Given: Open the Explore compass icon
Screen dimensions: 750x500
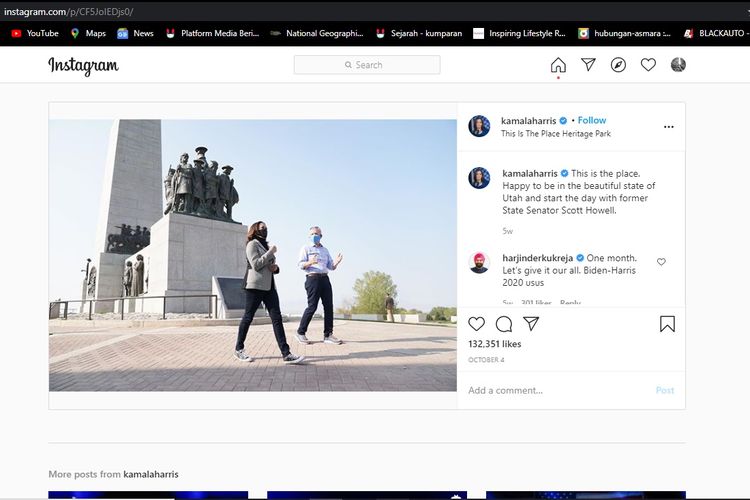Looking at the screenshot, I should click(618, 65).
